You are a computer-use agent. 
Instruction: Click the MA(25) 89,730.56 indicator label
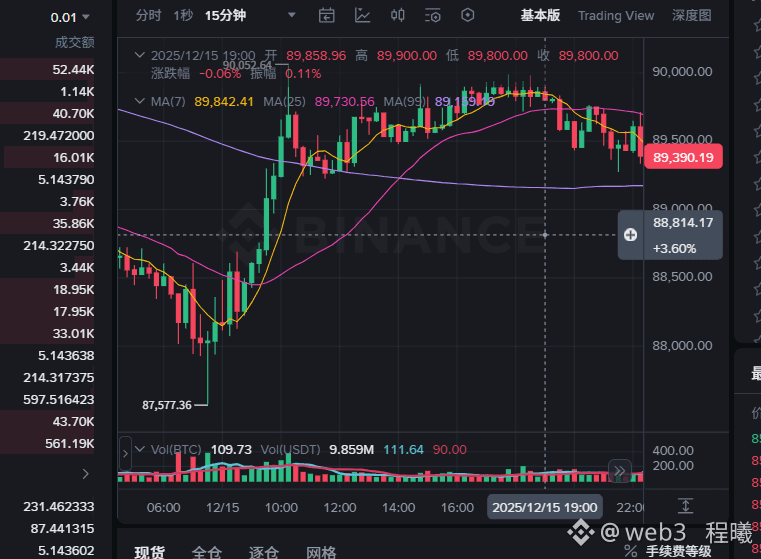pos(319,101)
